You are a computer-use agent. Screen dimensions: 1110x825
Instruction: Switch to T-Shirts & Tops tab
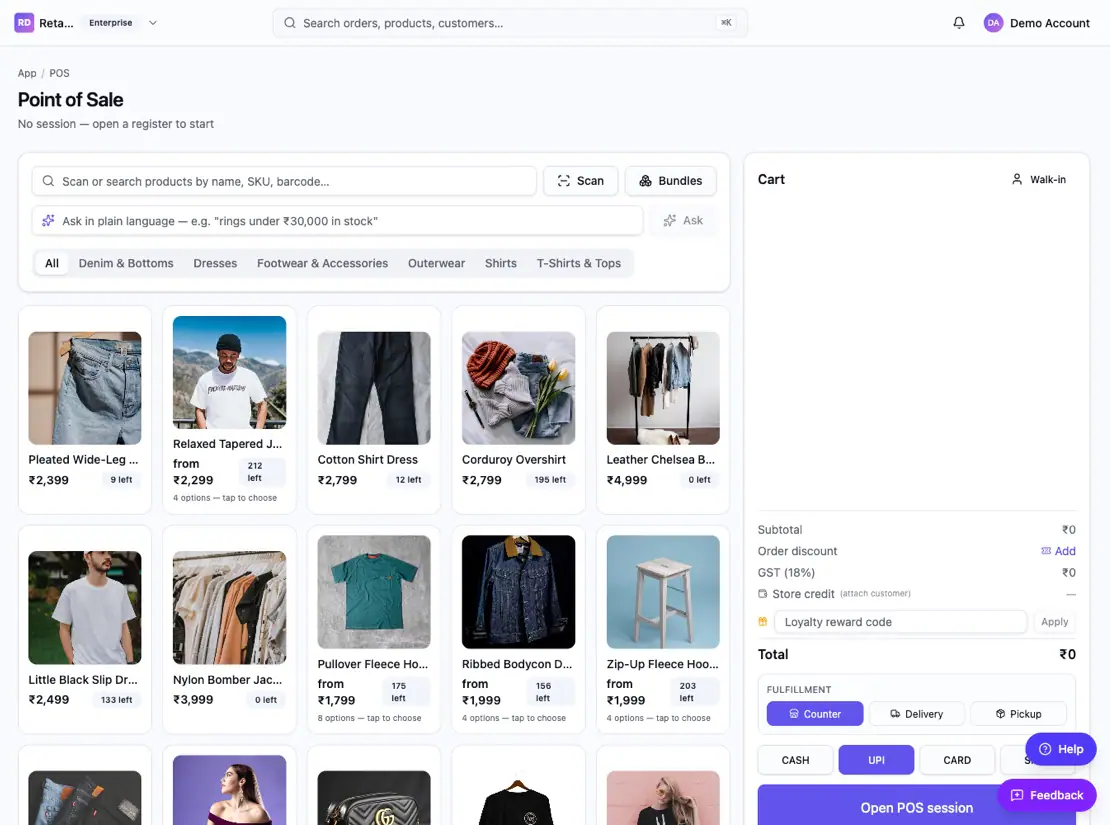click(578, 263)
